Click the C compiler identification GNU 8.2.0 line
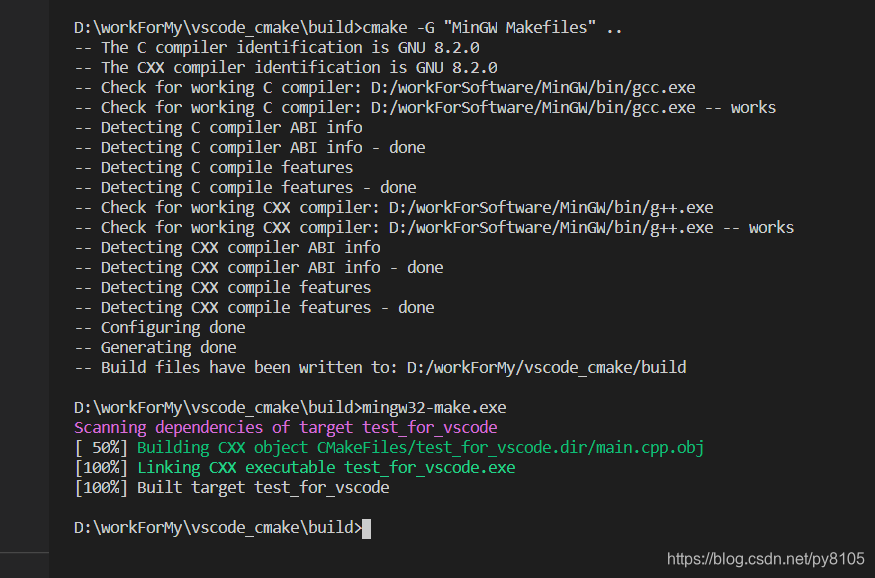This screenshot has width=875, height=578. click(x=277, y=47)
